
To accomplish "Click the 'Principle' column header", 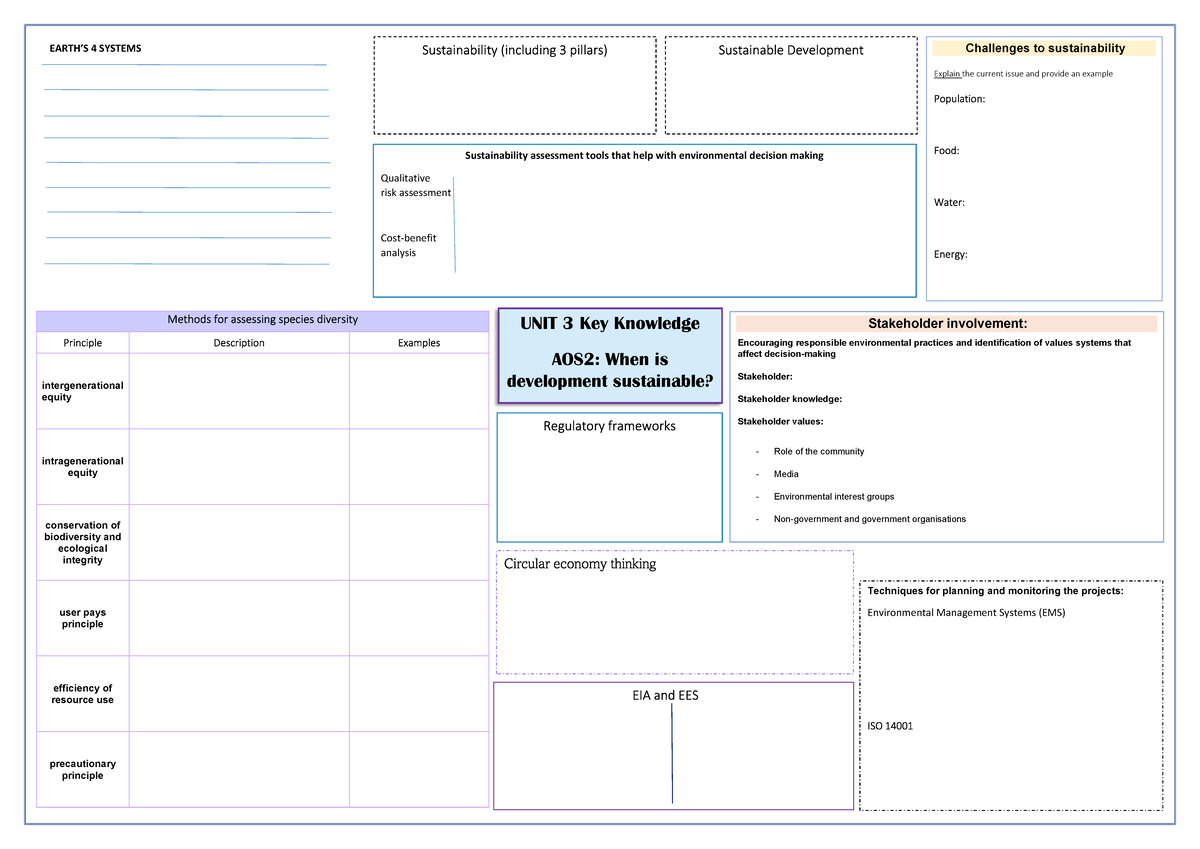I will coord(83,343).
